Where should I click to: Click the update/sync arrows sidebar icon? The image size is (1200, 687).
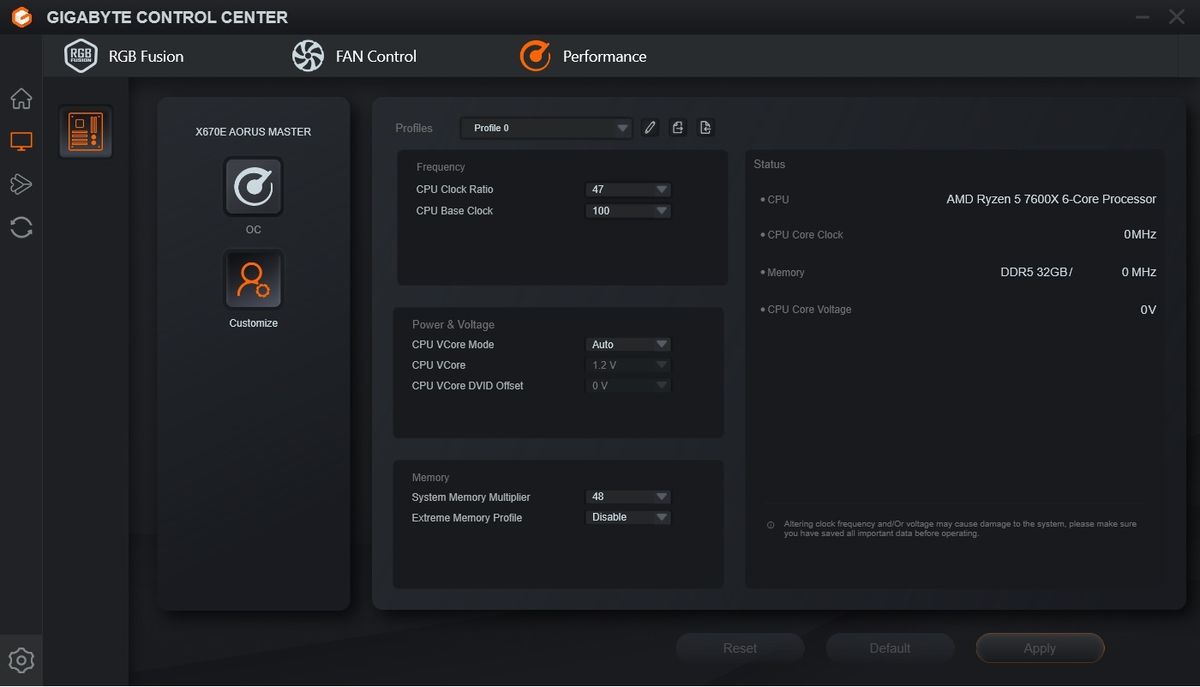point(21,226)
